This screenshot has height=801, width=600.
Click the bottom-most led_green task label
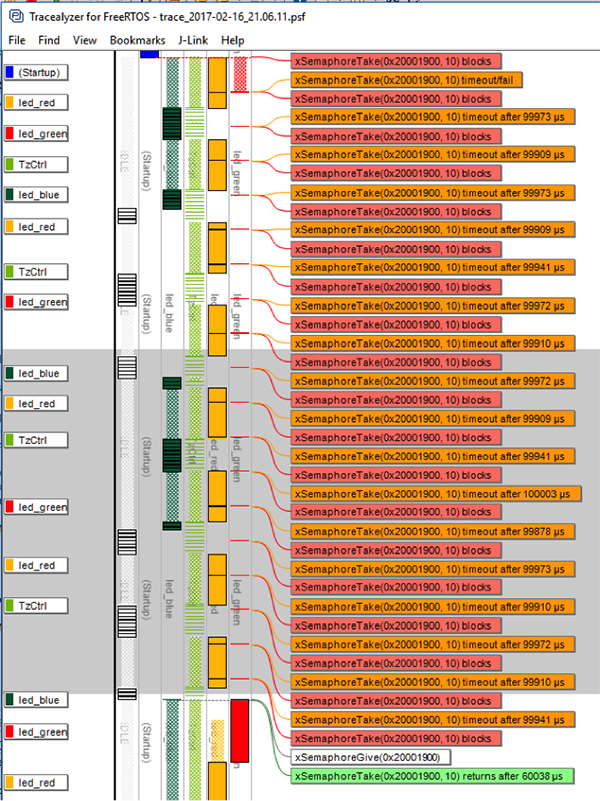36,733
